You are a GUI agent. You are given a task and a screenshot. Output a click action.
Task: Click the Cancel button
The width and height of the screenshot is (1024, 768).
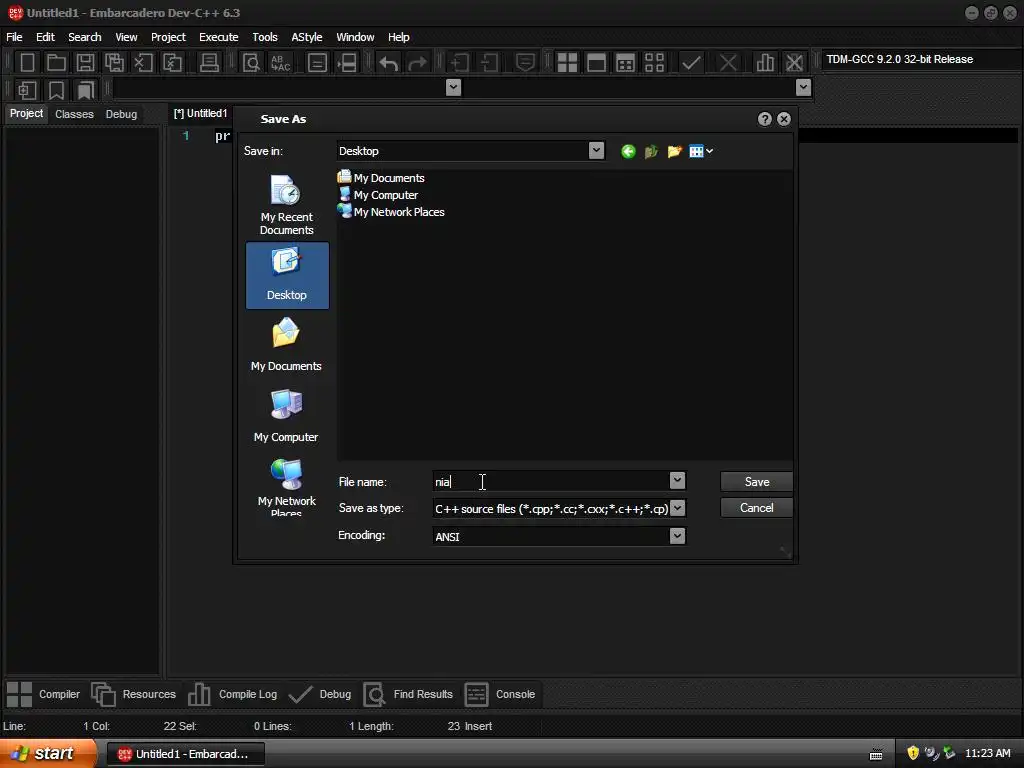pos(757,508)
